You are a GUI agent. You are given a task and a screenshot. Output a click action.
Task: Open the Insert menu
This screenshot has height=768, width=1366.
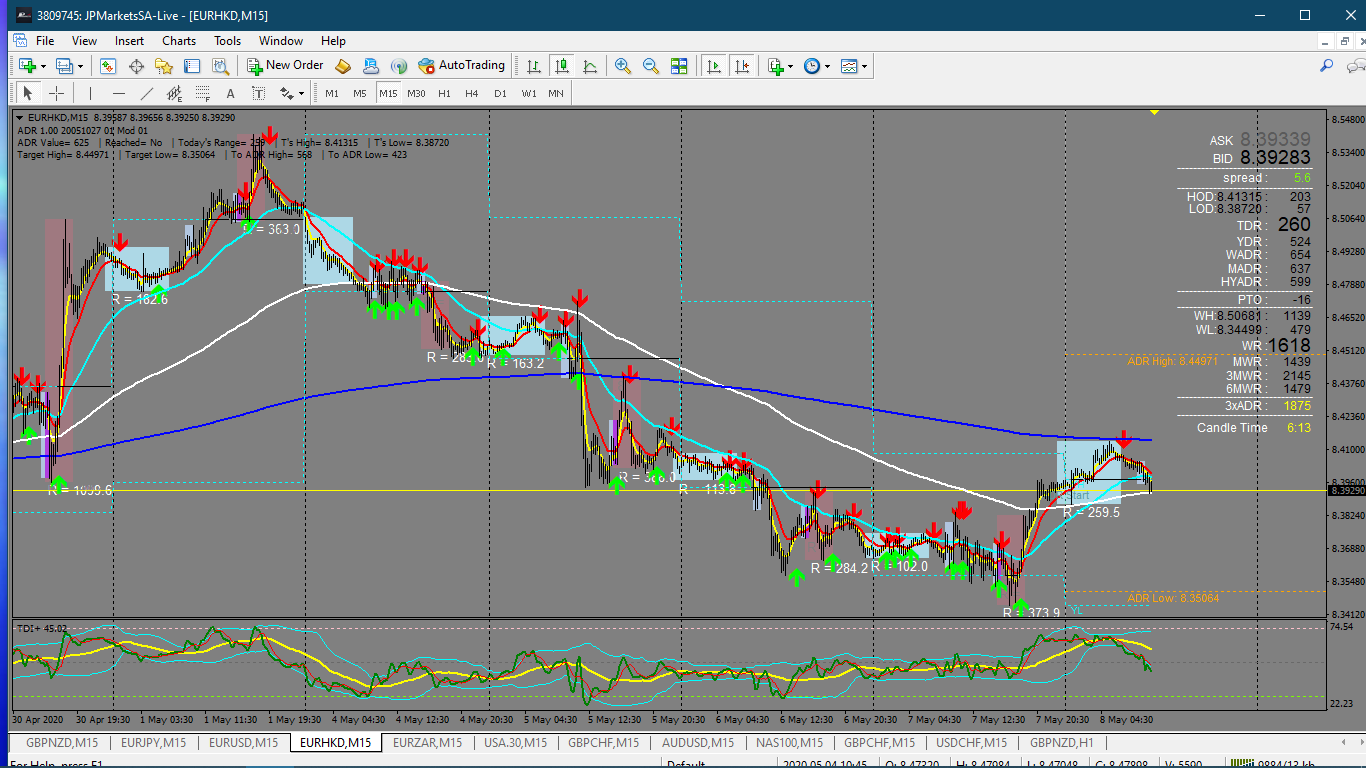(x=129, y=41)
